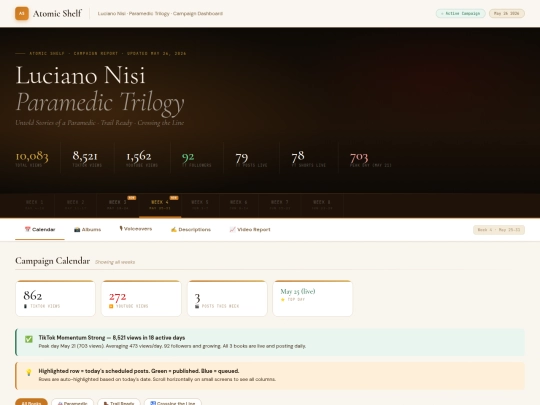Click the Week 4 May 25-31 badge
The image size is (540, 405).
tap(499, 230)
